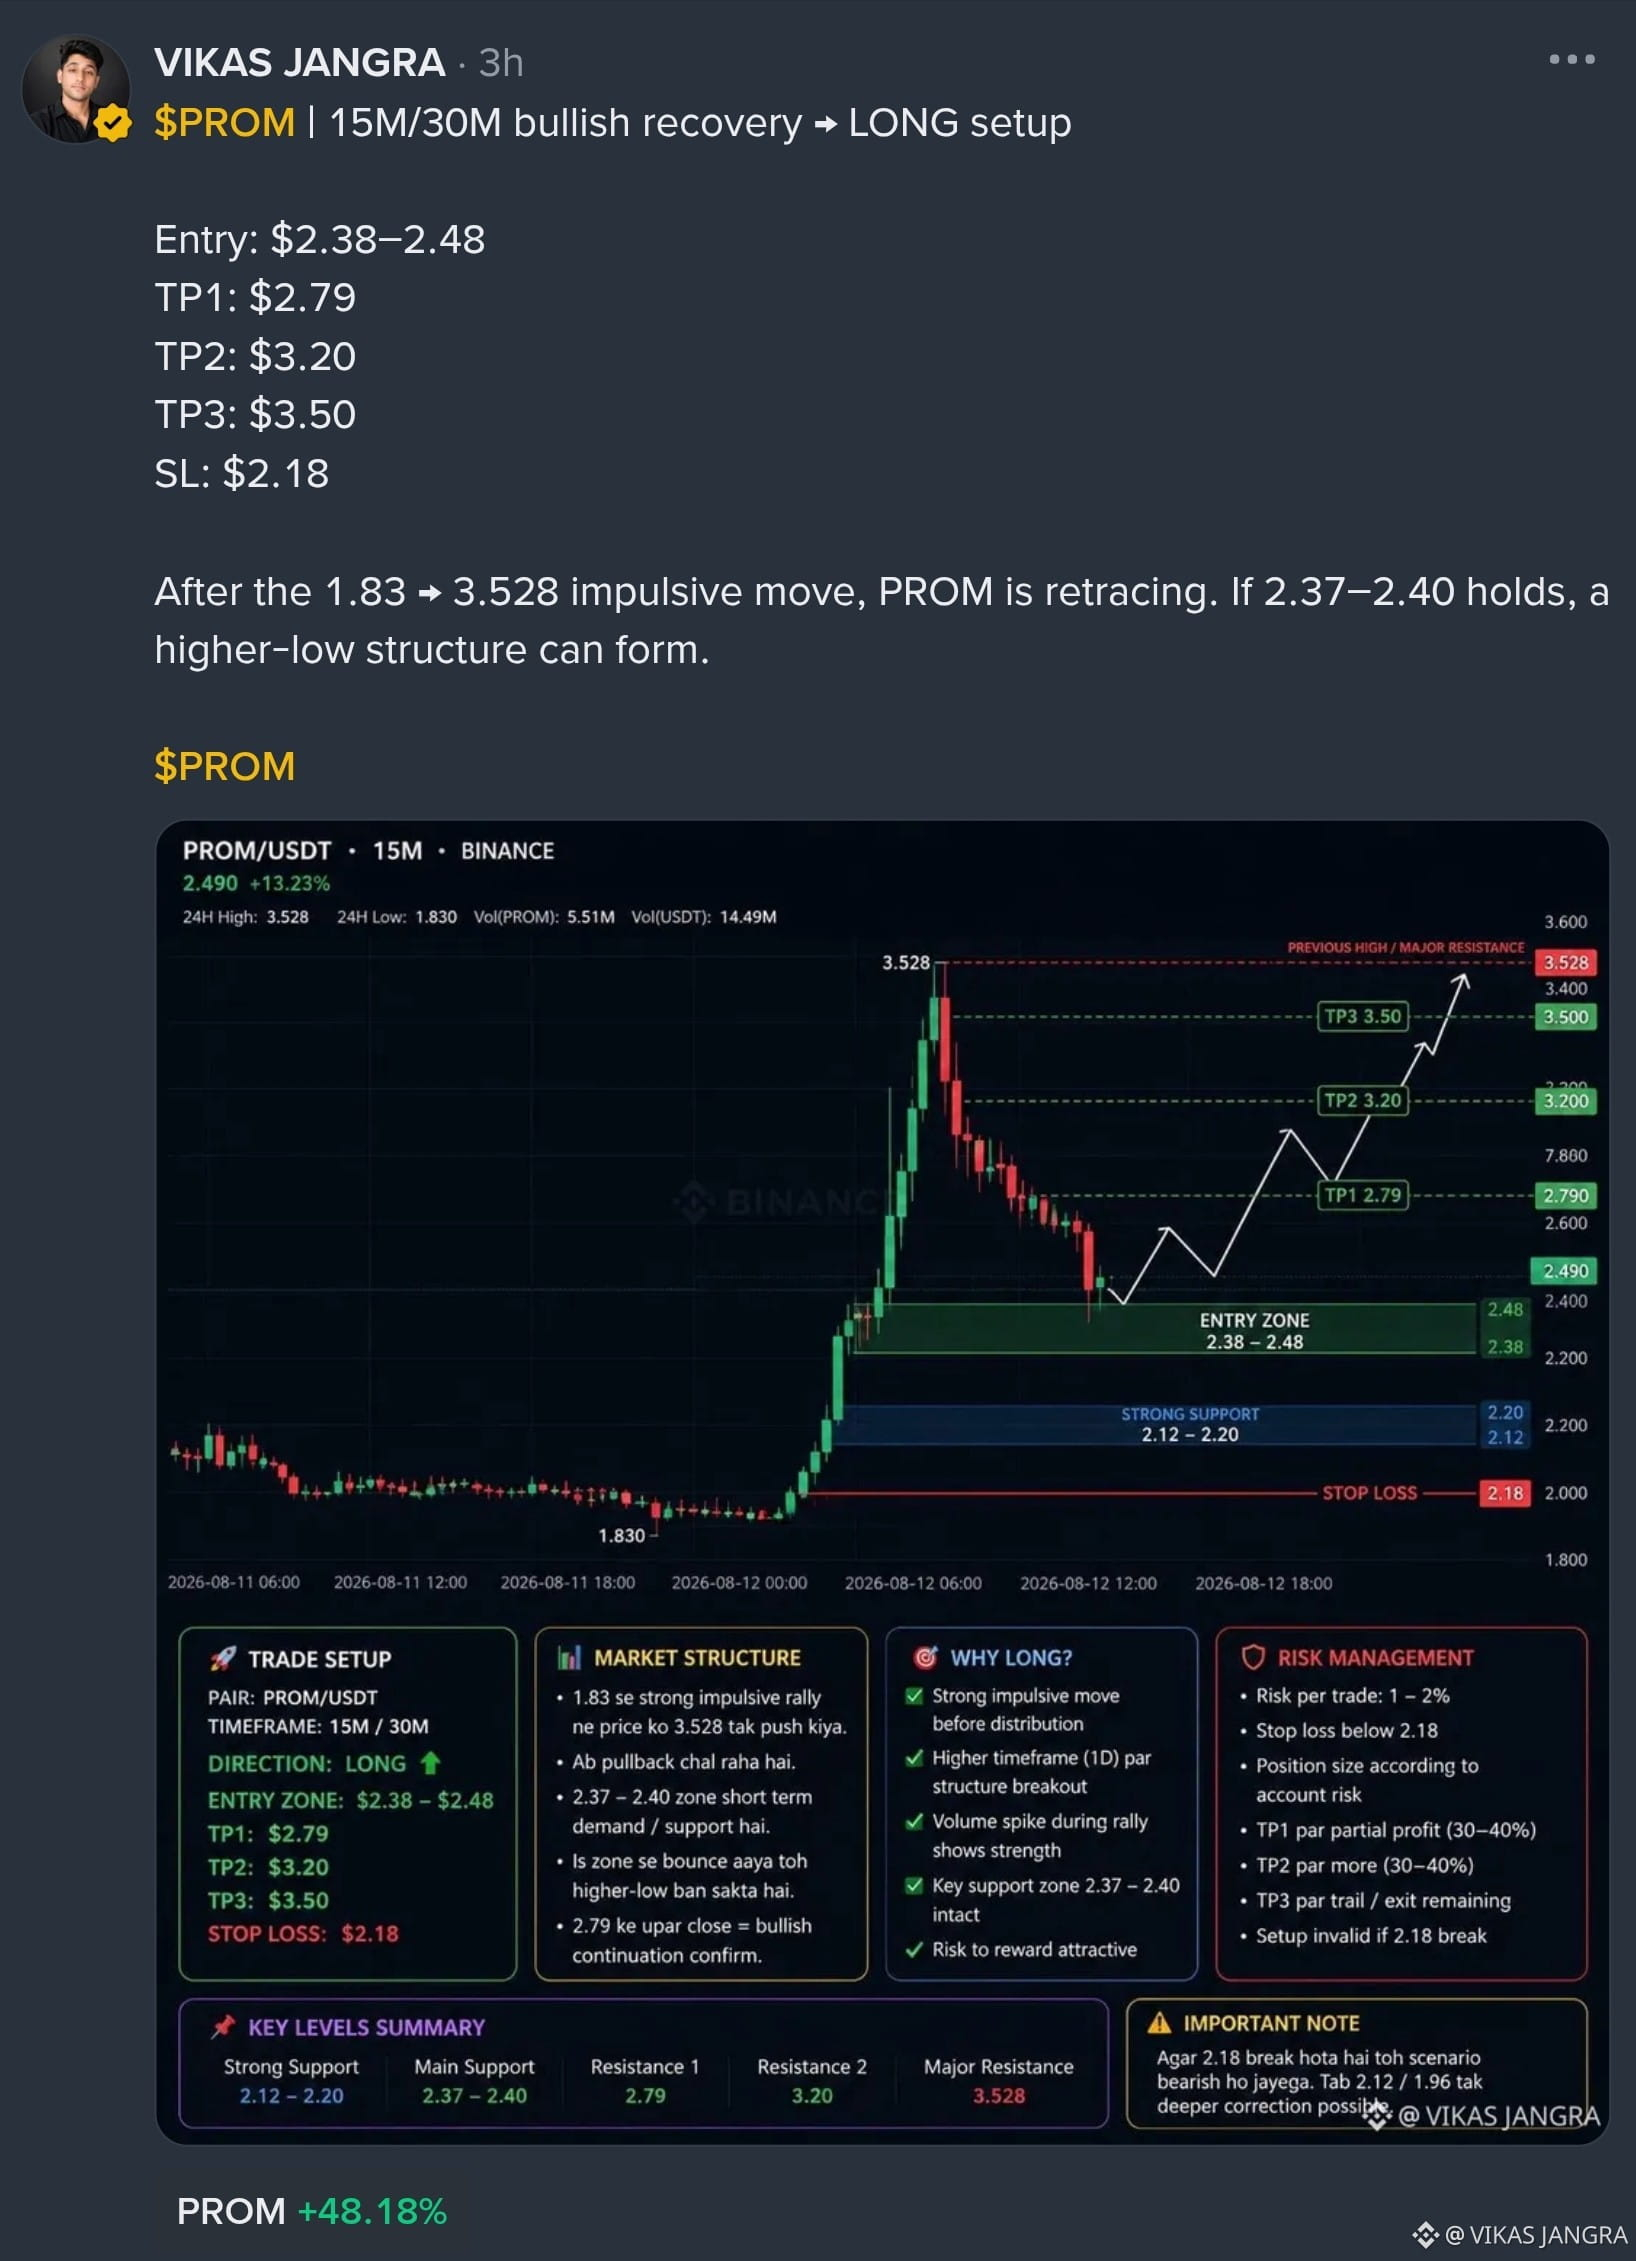
Task: Click the checkmark beside 'Volume spike during rally'
Action: [x=914, y=1821]
